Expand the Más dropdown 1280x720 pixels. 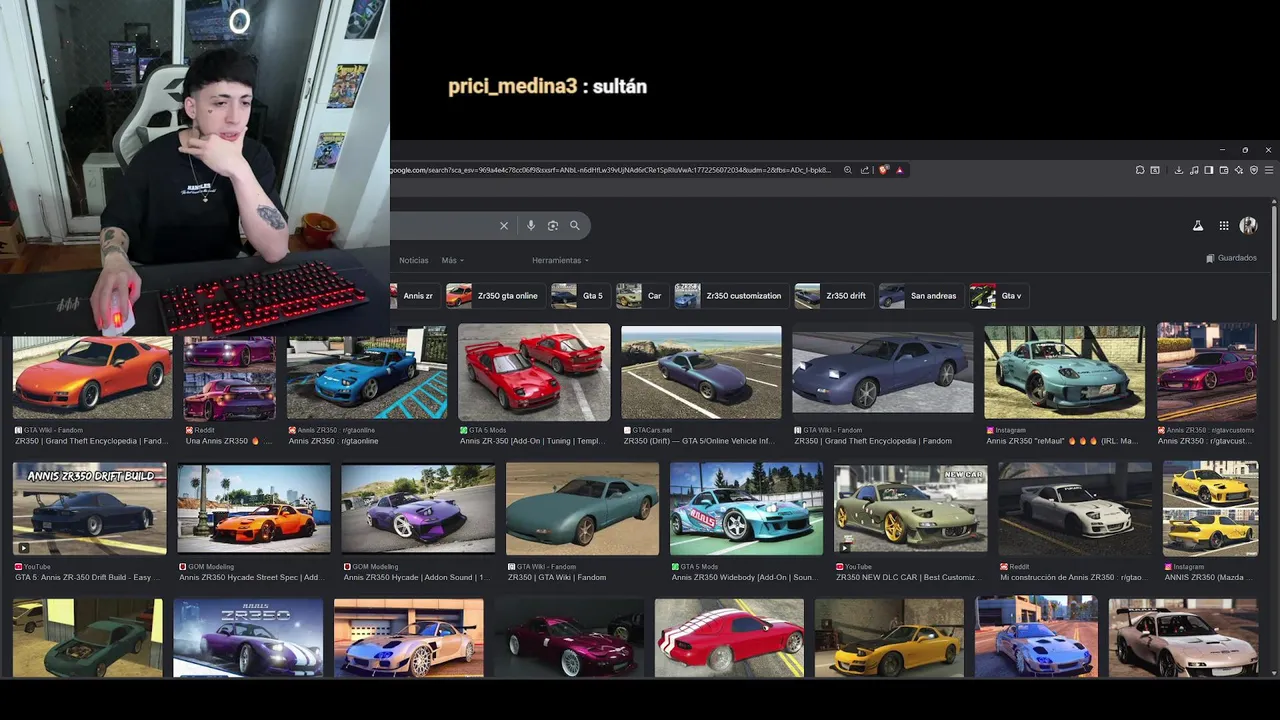[452, 260]
